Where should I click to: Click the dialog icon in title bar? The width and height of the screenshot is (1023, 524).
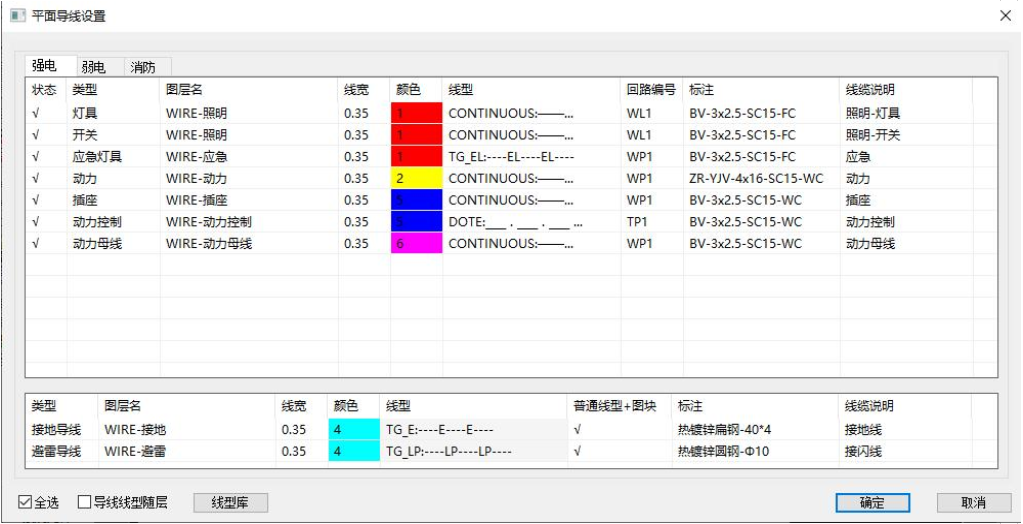click(17, 16)
